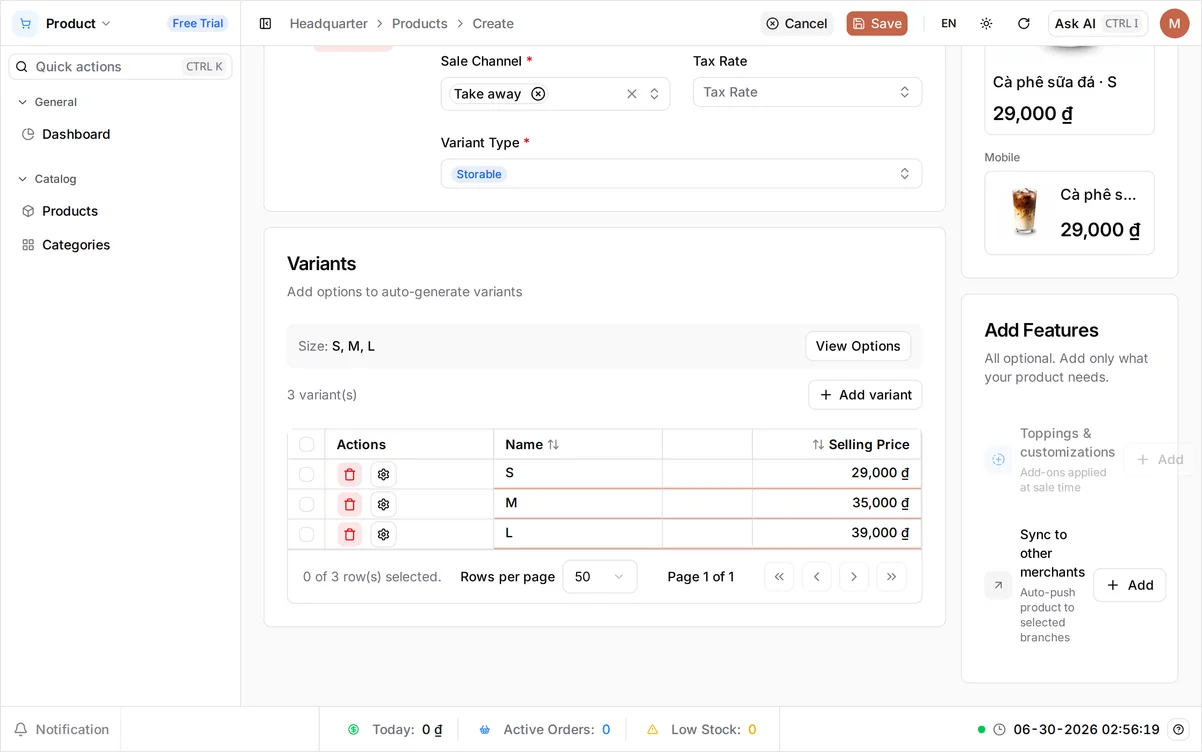1202x752 pixels.
Task: Click the Notification status bar entry
Action: click(x=61, y=729)
